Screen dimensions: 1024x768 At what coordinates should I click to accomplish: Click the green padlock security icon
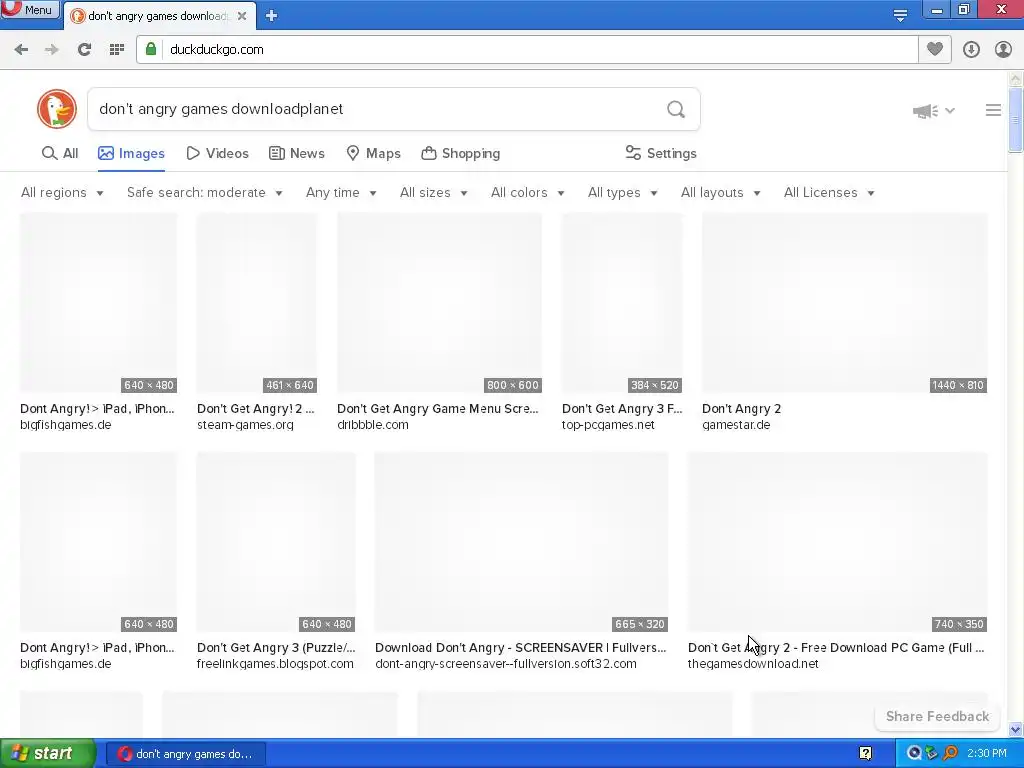coord(151,50)
